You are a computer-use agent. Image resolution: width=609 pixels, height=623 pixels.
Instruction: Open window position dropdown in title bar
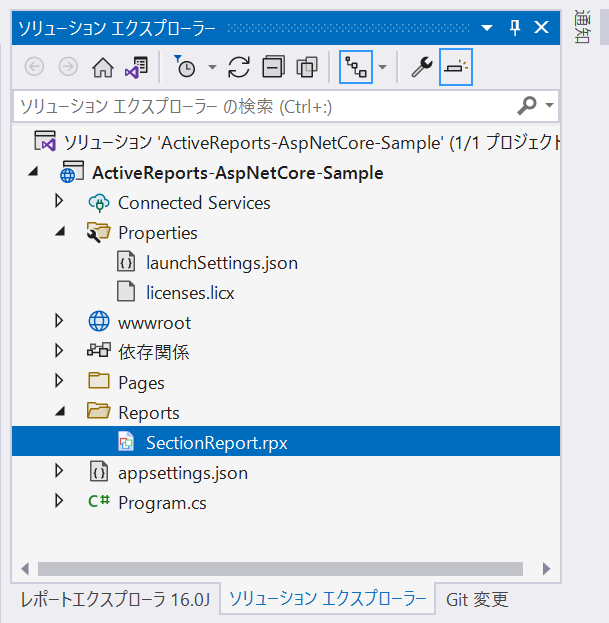(x=487, y=28)
